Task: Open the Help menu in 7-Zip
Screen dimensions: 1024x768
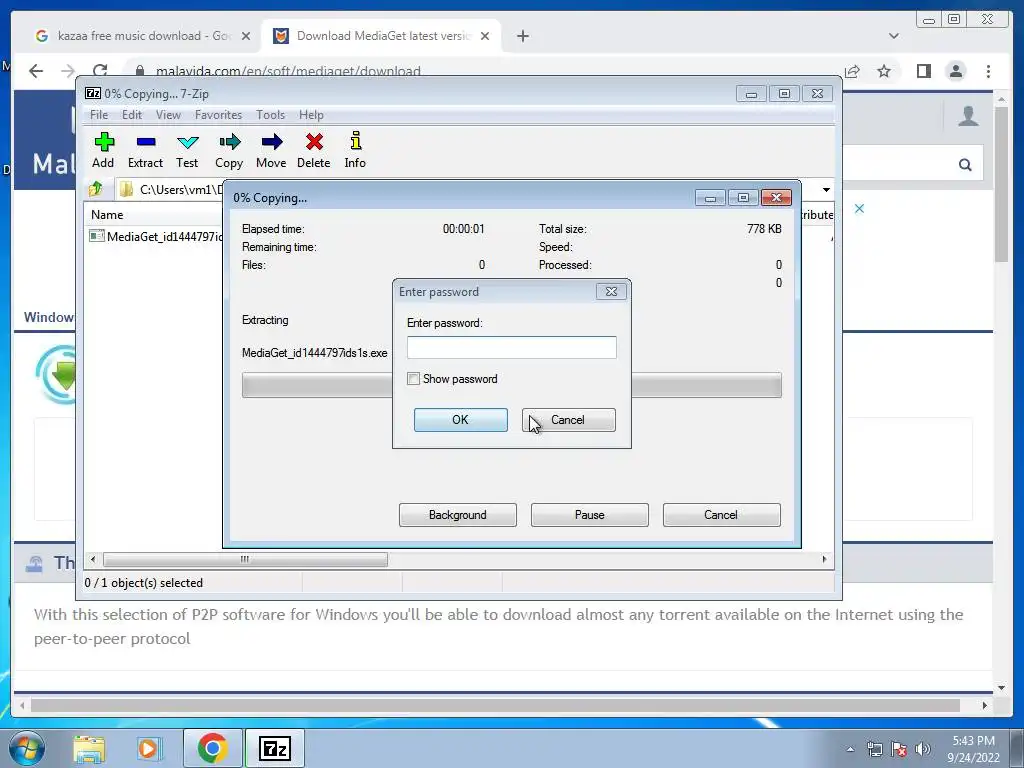Action: pos(311,115)
